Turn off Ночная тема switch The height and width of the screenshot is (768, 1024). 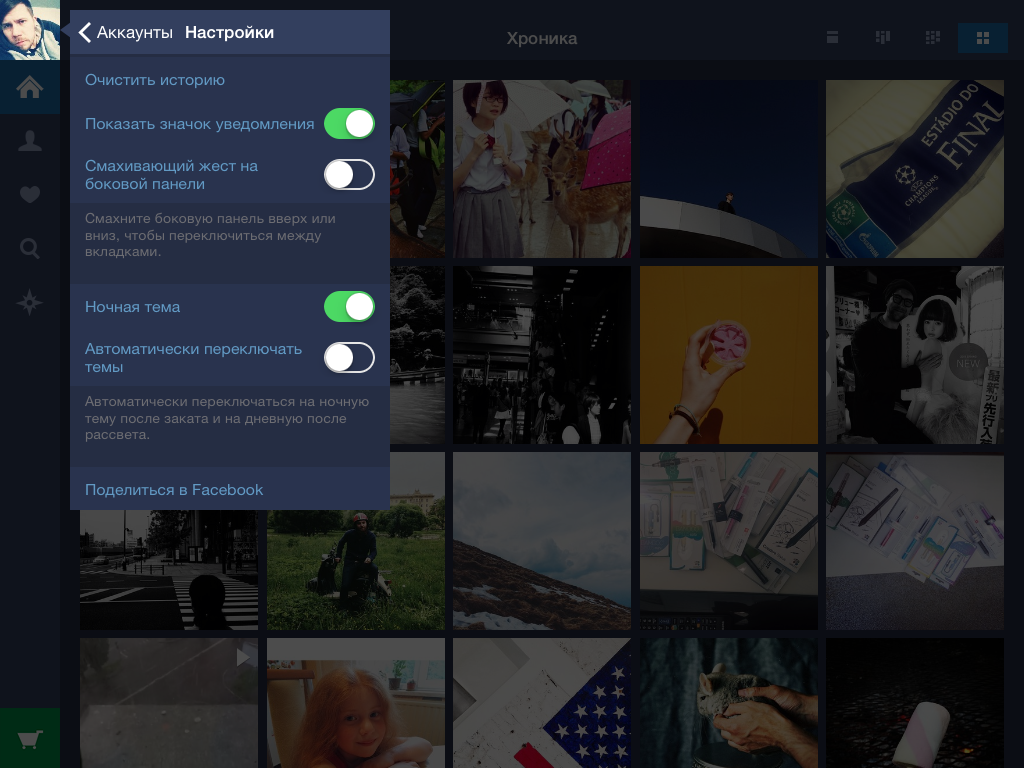349,306
